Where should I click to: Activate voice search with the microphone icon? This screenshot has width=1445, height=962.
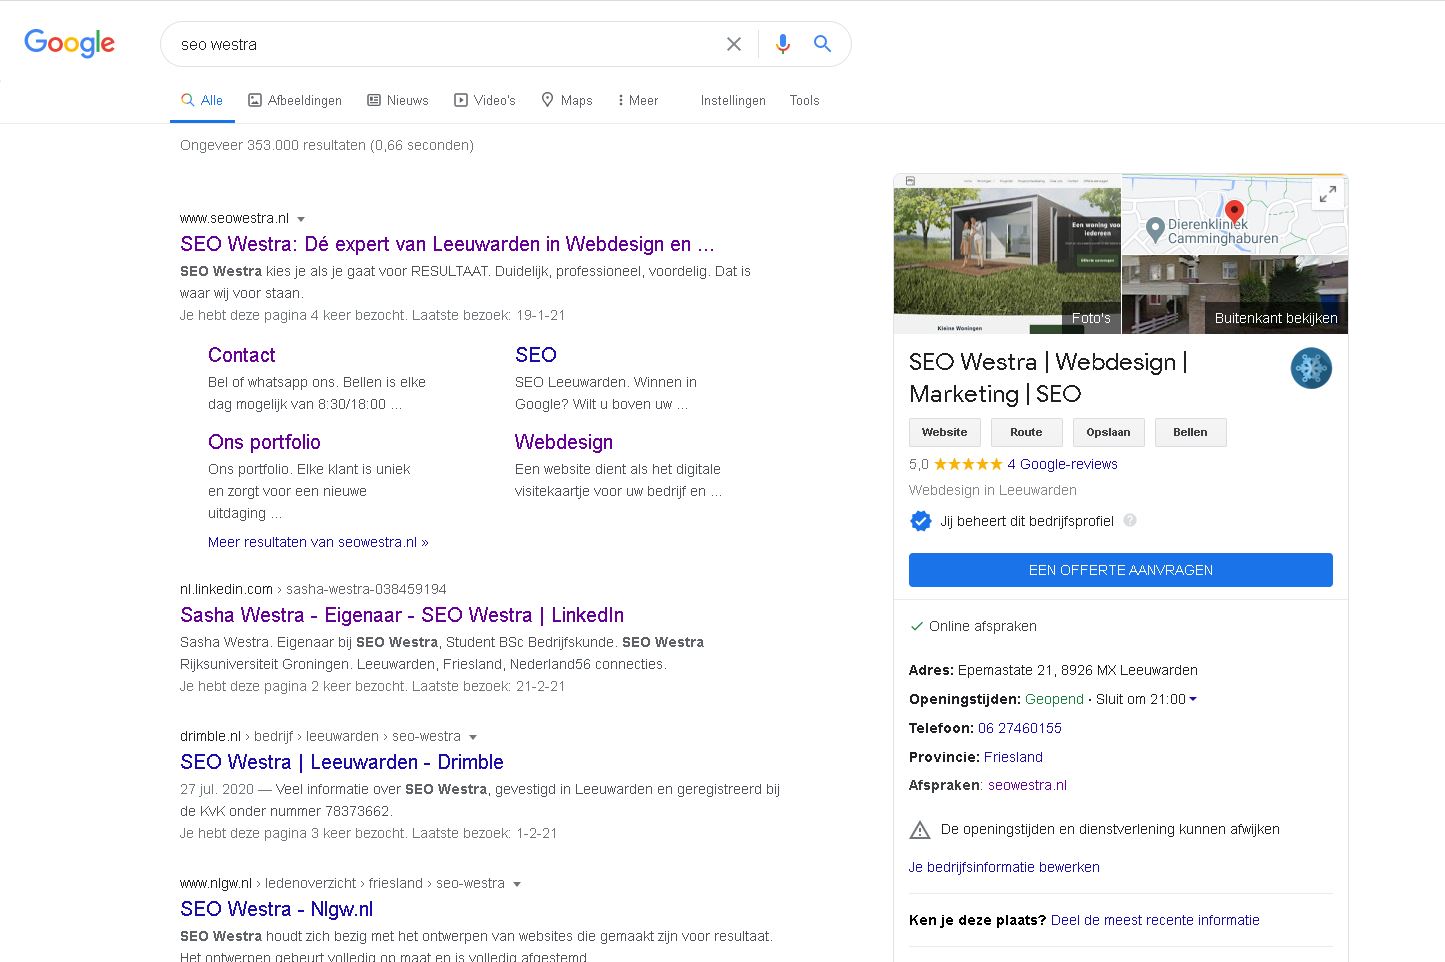click(x=782, y=44)
